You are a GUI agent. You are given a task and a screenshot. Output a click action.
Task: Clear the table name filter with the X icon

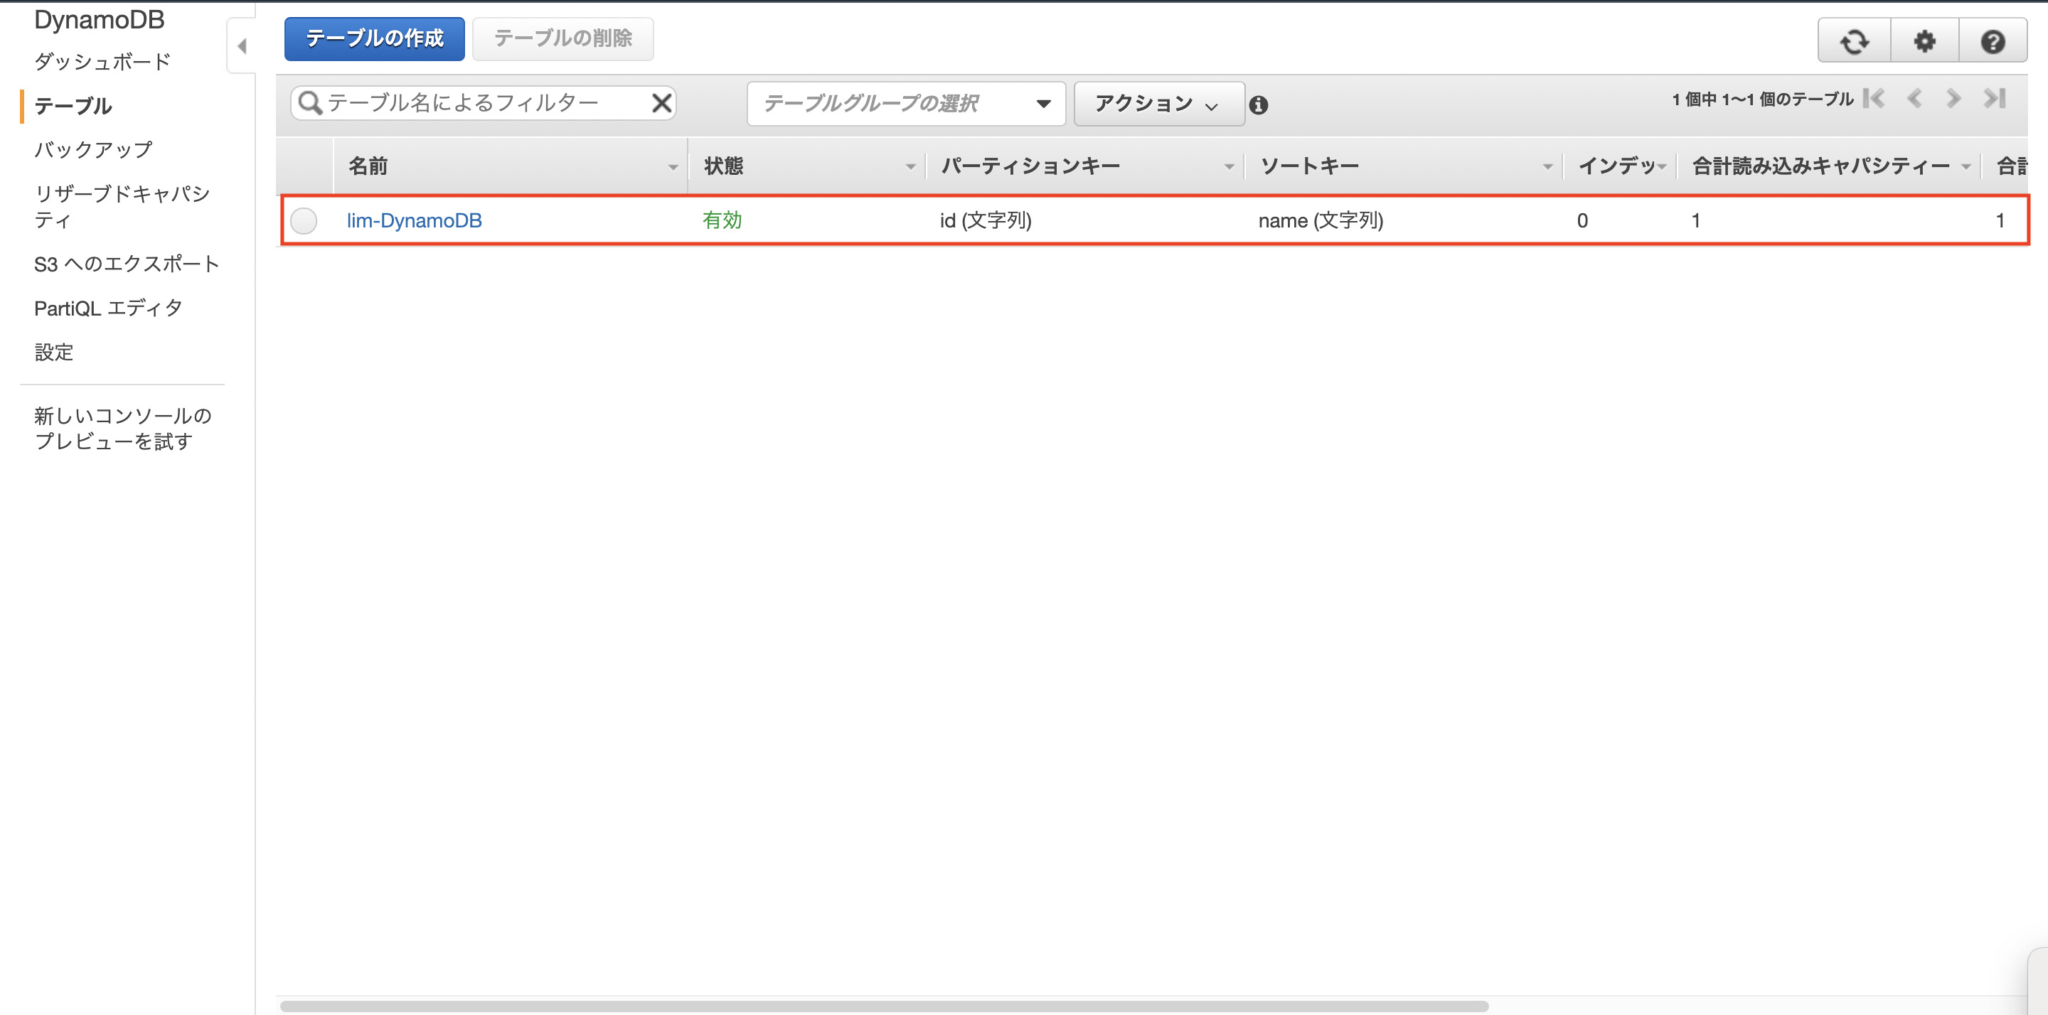pos(661,102)
